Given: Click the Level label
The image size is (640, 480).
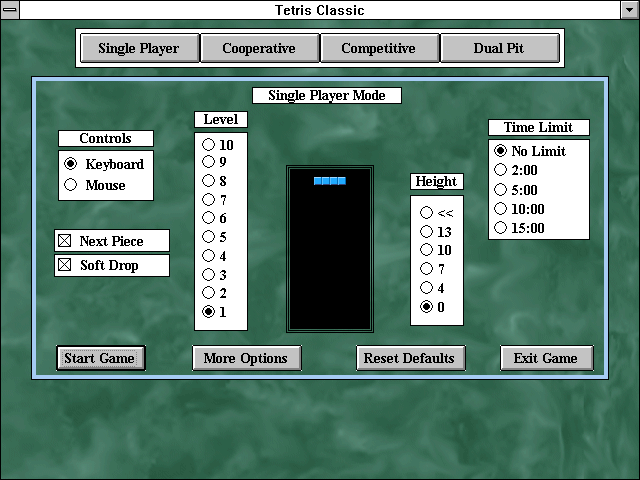Looking at the screenshot, I should 221,120.
